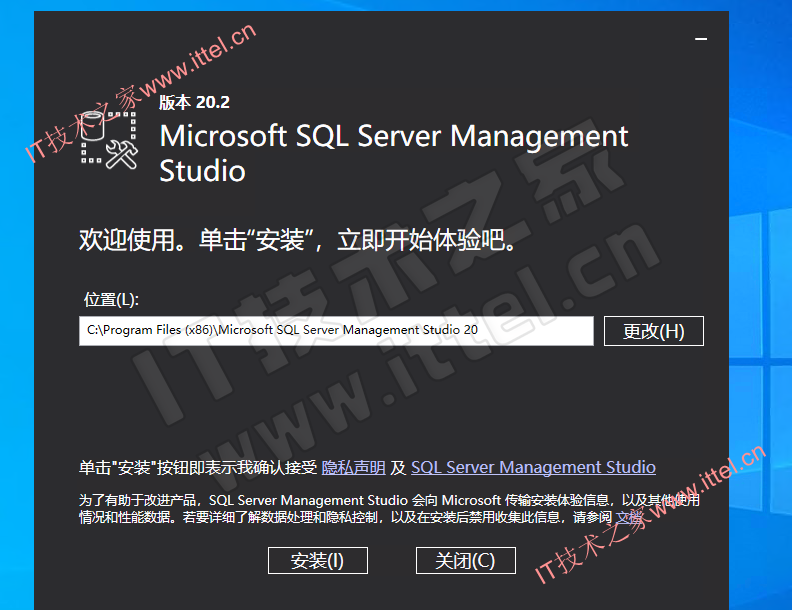Click the 更改(H) change location button
Image resolution: width=792 pixels, height=610 pixels.
coord(654,331)
